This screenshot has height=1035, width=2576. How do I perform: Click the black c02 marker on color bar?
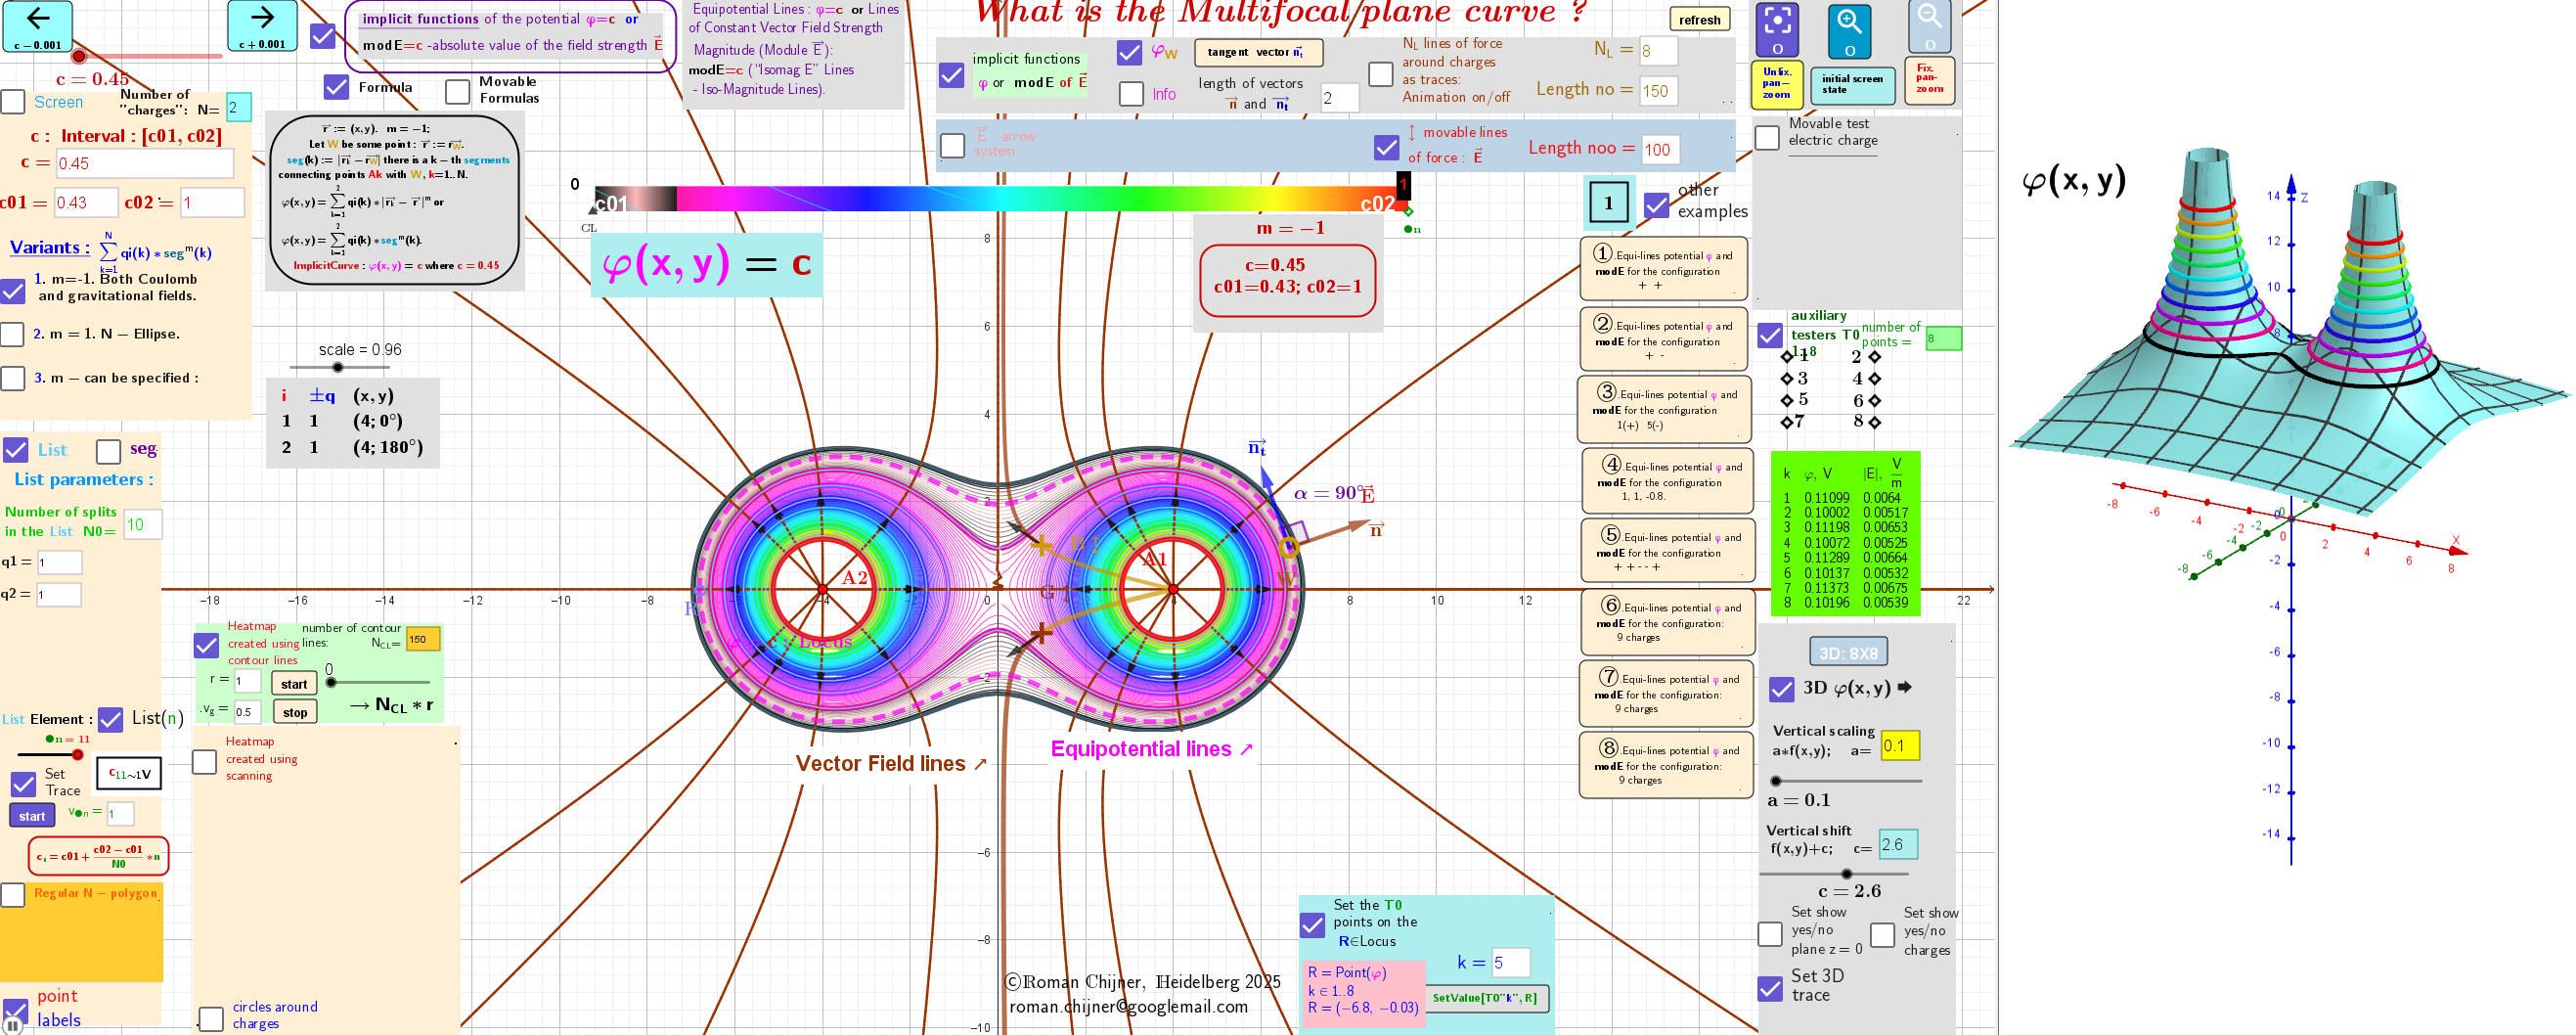tap(1403, 184)
